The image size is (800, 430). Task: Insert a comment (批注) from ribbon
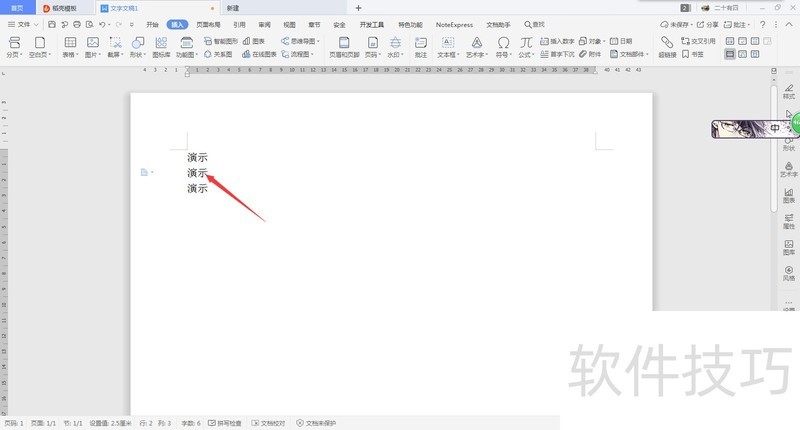[x=421, y=46]
